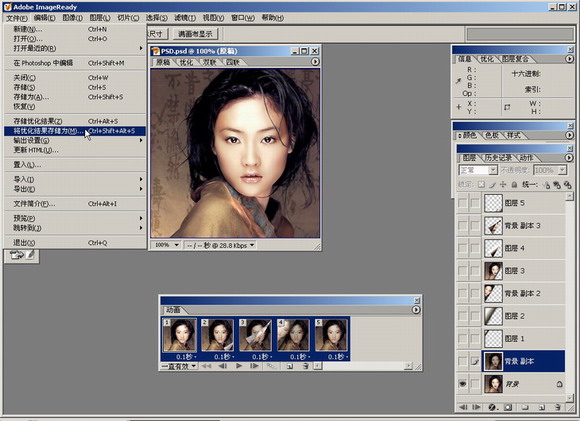This screenshot has width=580, height=421.
Task: Click previous frame icon at 图层 panel bottom
Action: (x=463, y=407)
